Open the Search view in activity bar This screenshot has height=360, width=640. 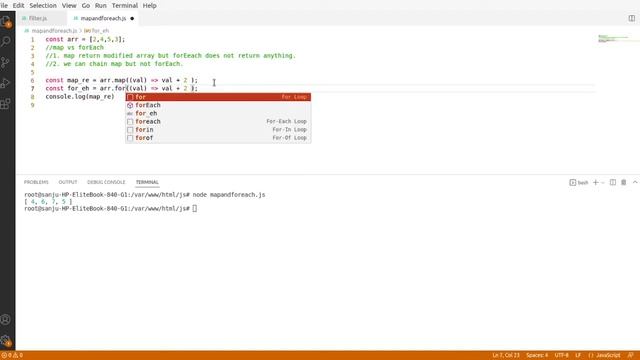click(6, 42)
